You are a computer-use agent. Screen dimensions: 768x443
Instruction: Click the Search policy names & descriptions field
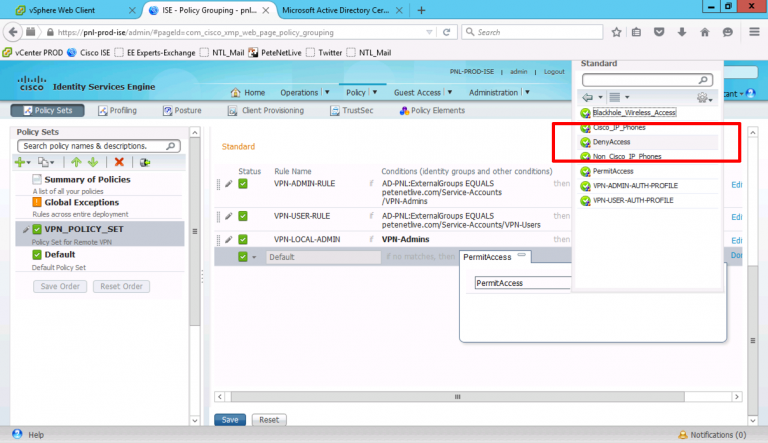(98, 146)
